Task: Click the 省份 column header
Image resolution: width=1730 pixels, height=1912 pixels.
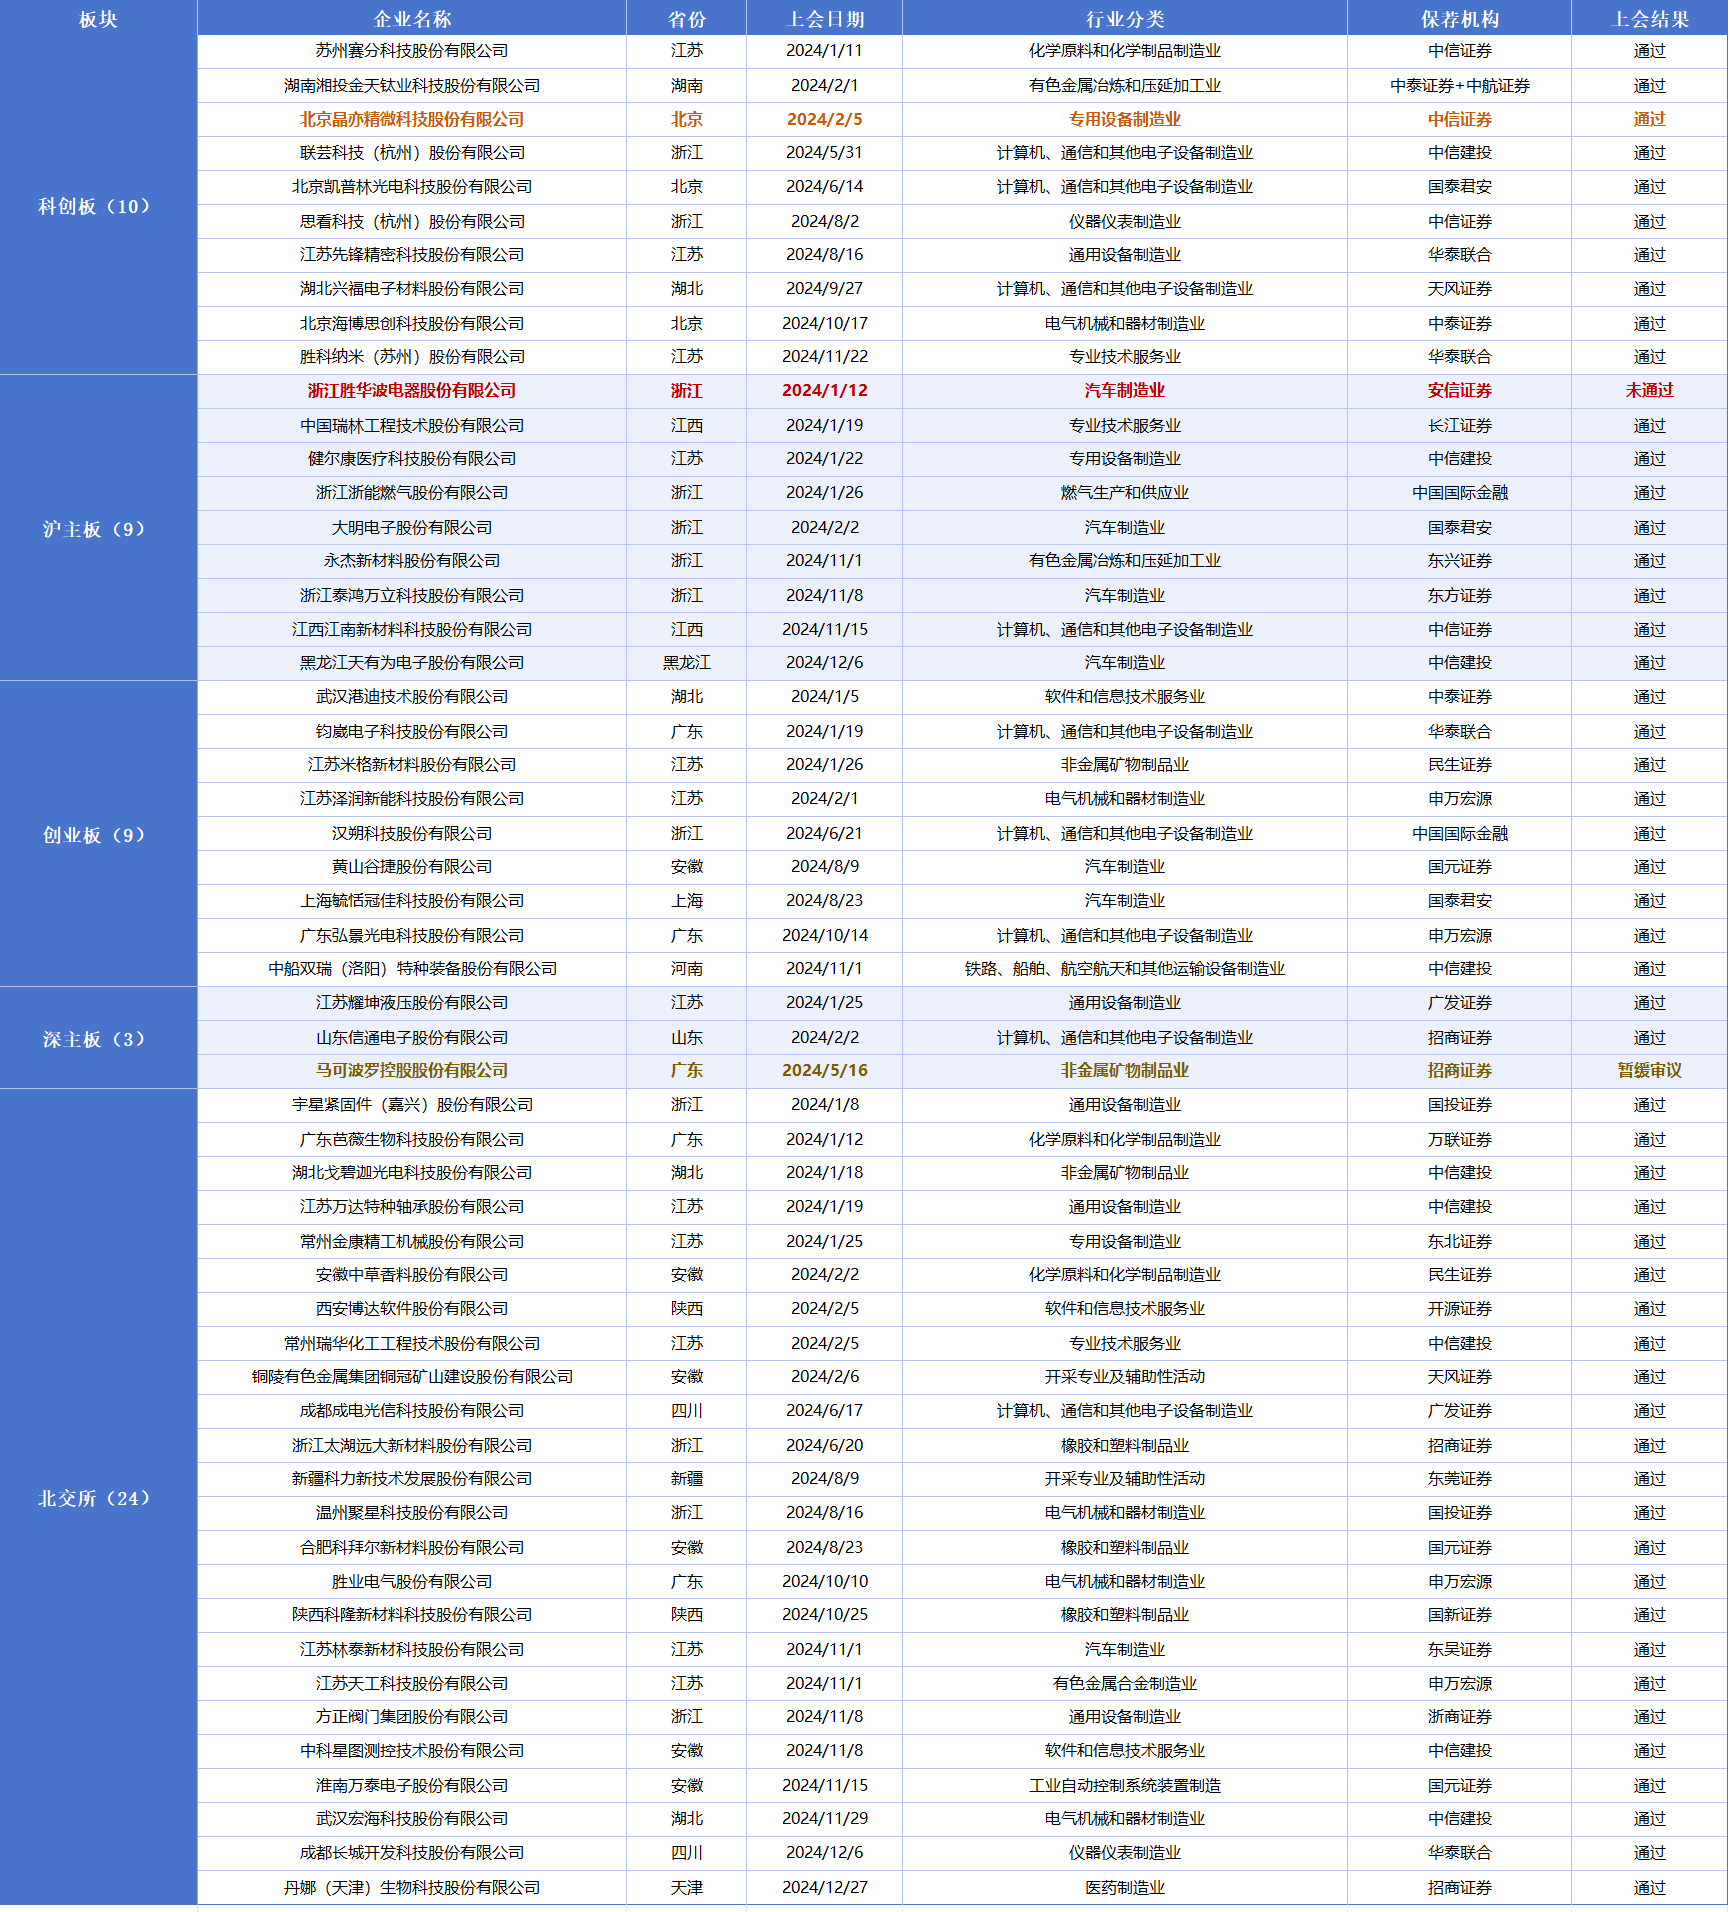Action: click(x=686, y=19)
